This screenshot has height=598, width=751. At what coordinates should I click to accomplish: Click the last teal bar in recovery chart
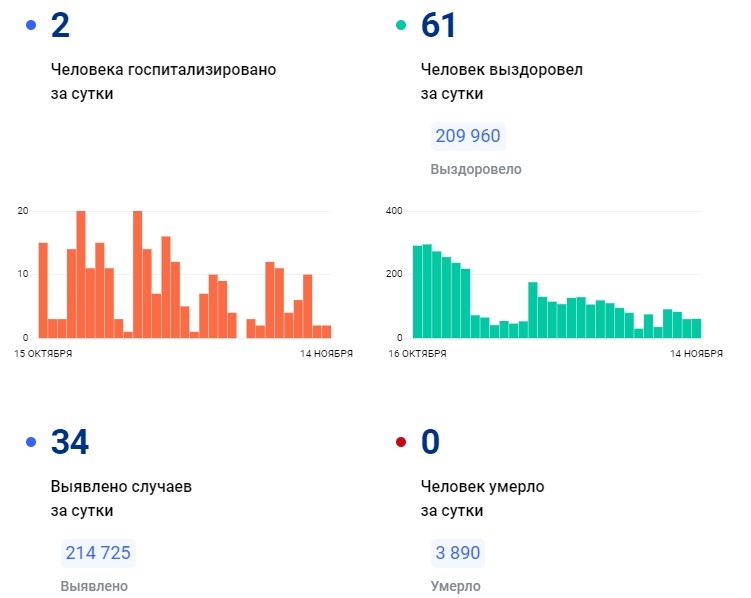point(696,328)
